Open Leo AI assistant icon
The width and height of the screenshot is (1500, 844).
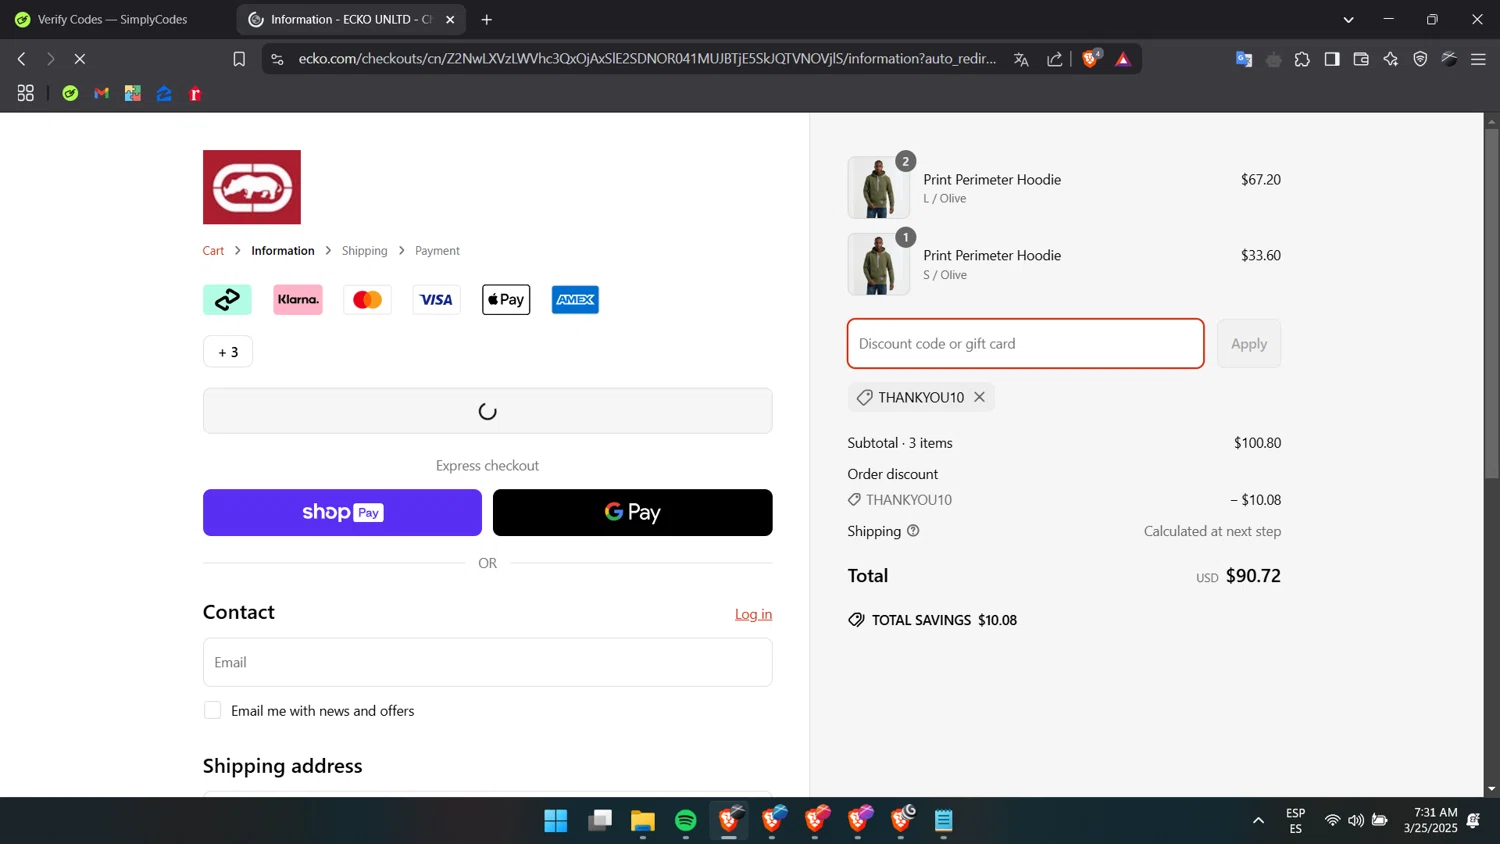(1391, 59)
